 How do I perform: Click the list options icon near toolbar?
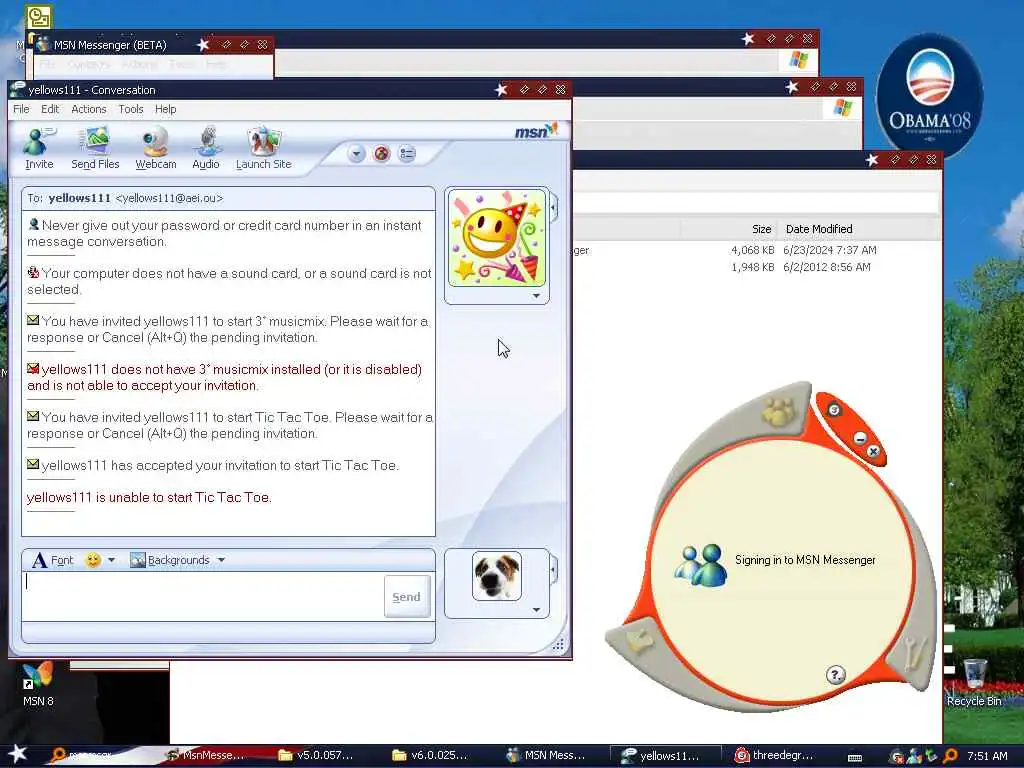click(407, 154)
